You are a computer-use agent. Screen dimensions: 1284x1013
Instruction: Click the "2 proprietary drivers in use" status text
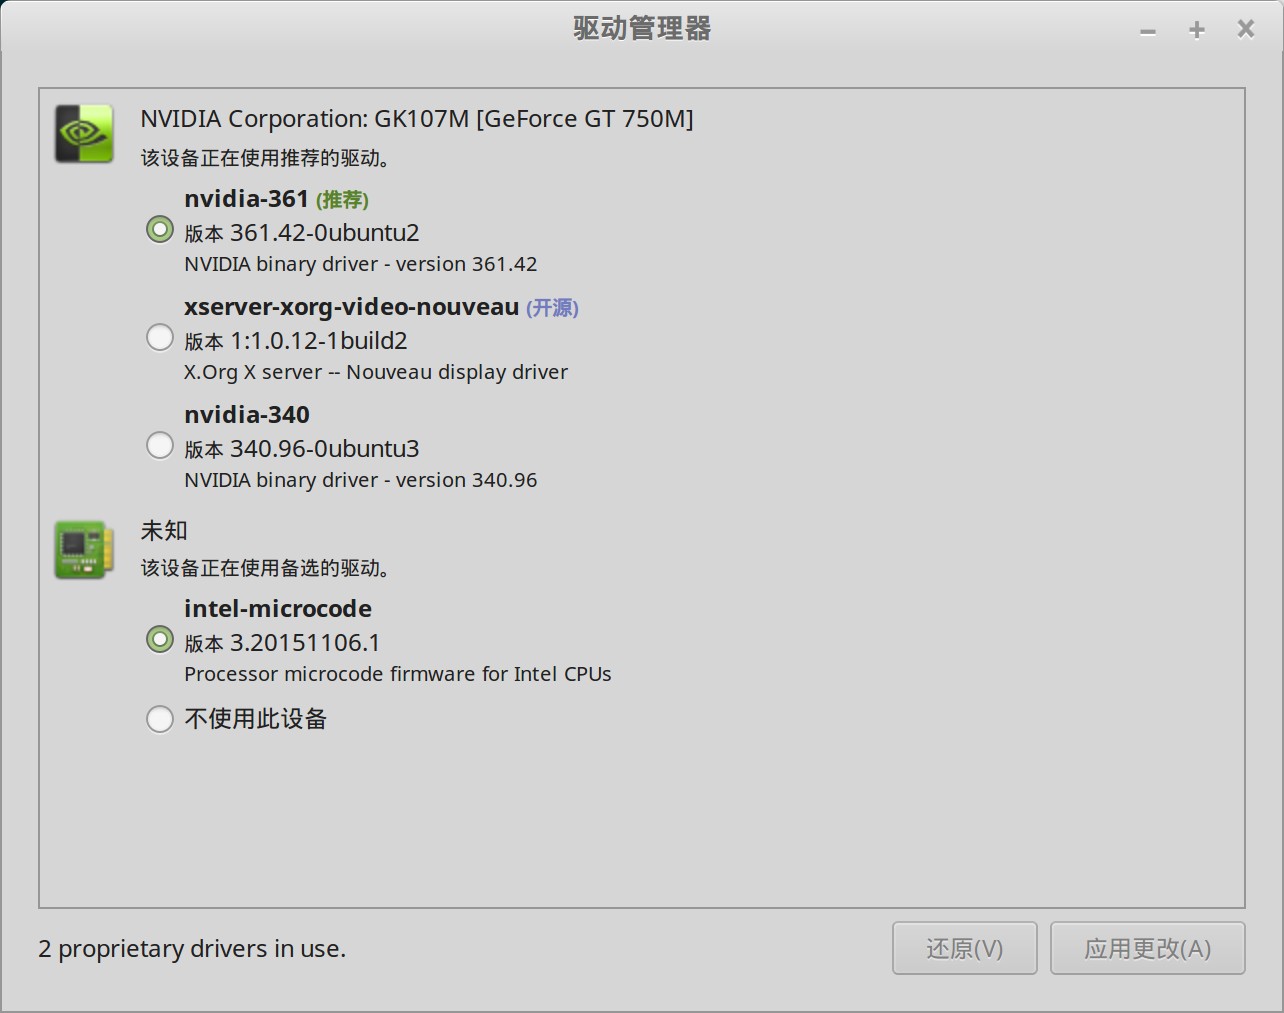pos(192,949)
